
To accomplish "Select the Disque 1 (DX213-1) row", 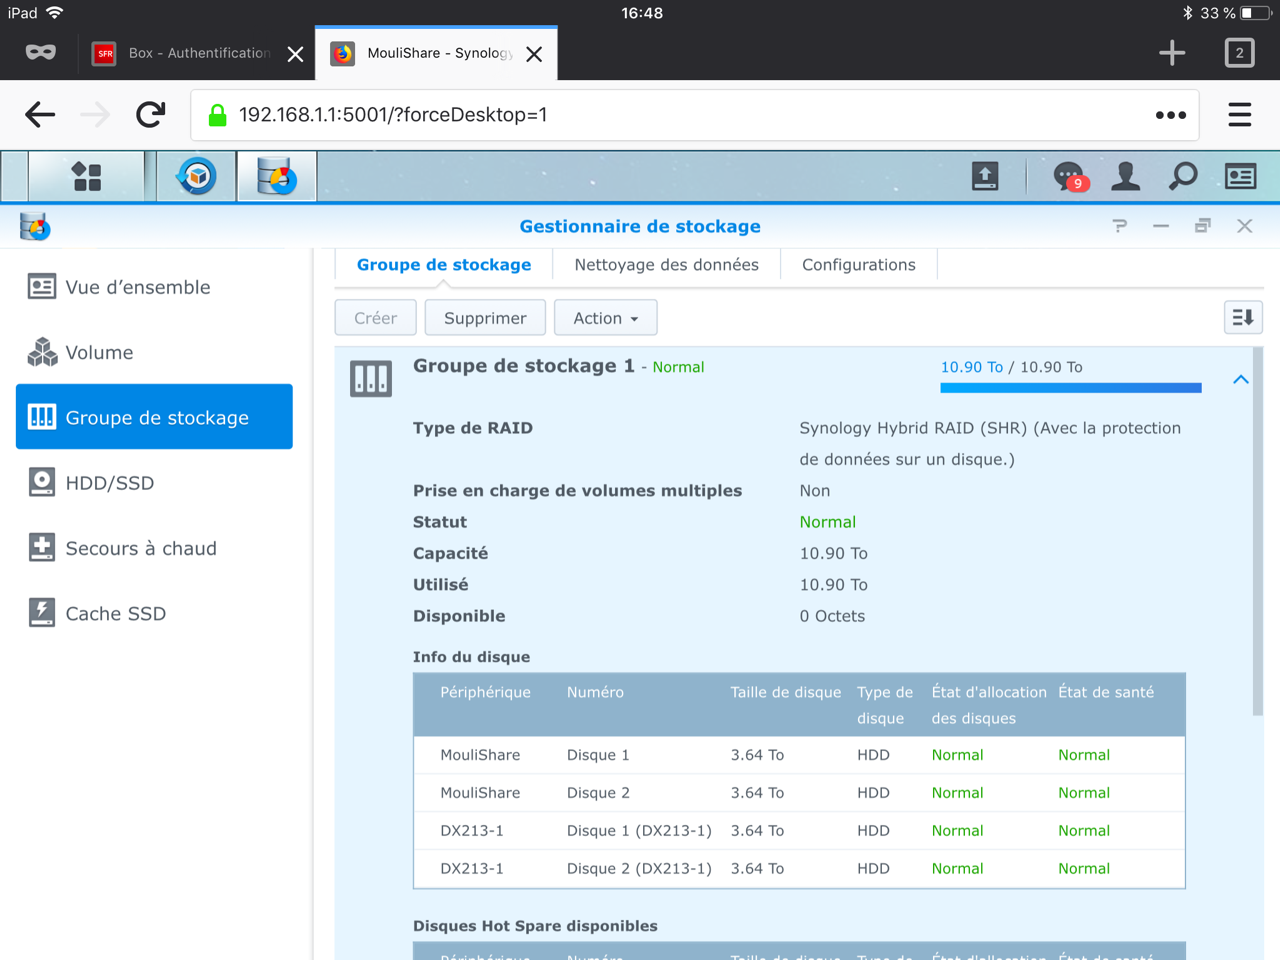I will (799, 831).
